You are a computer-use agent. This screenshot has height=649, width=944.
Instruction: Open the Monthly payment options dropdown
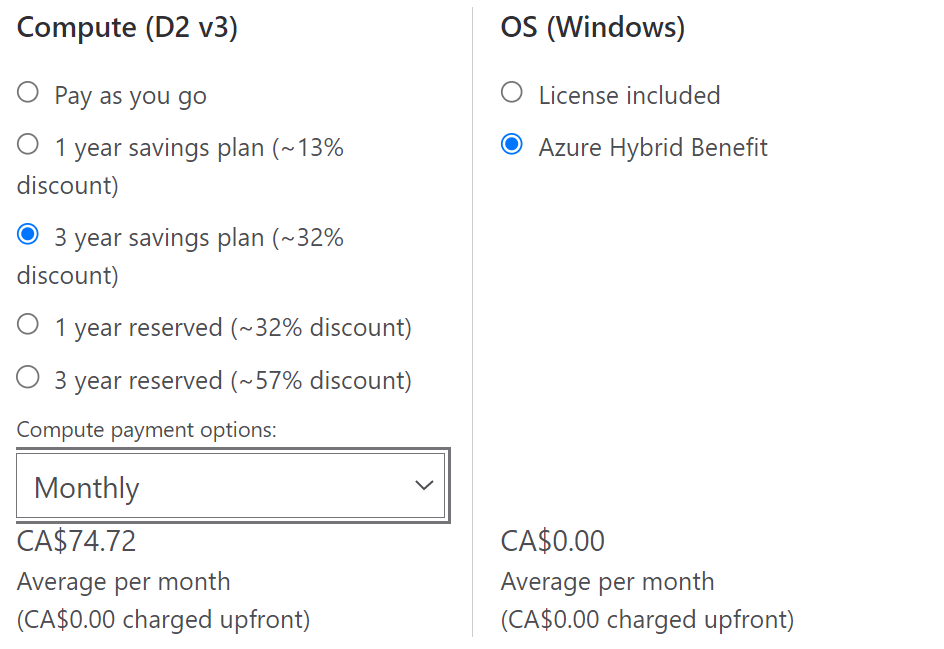(x=231, y=487)
